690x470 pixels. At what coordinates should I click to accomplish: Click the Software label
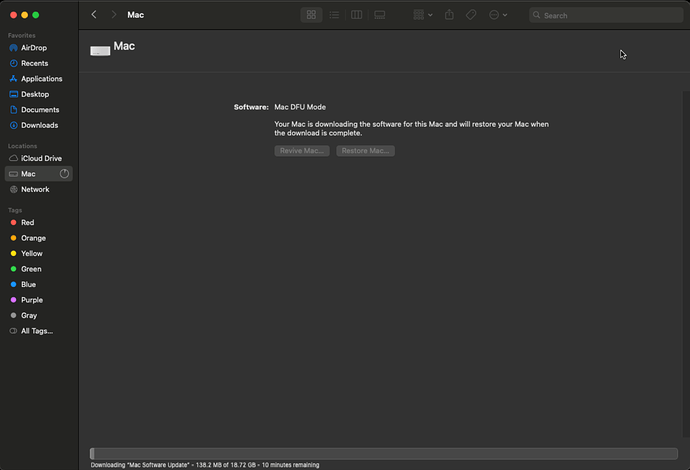(251, 107)
